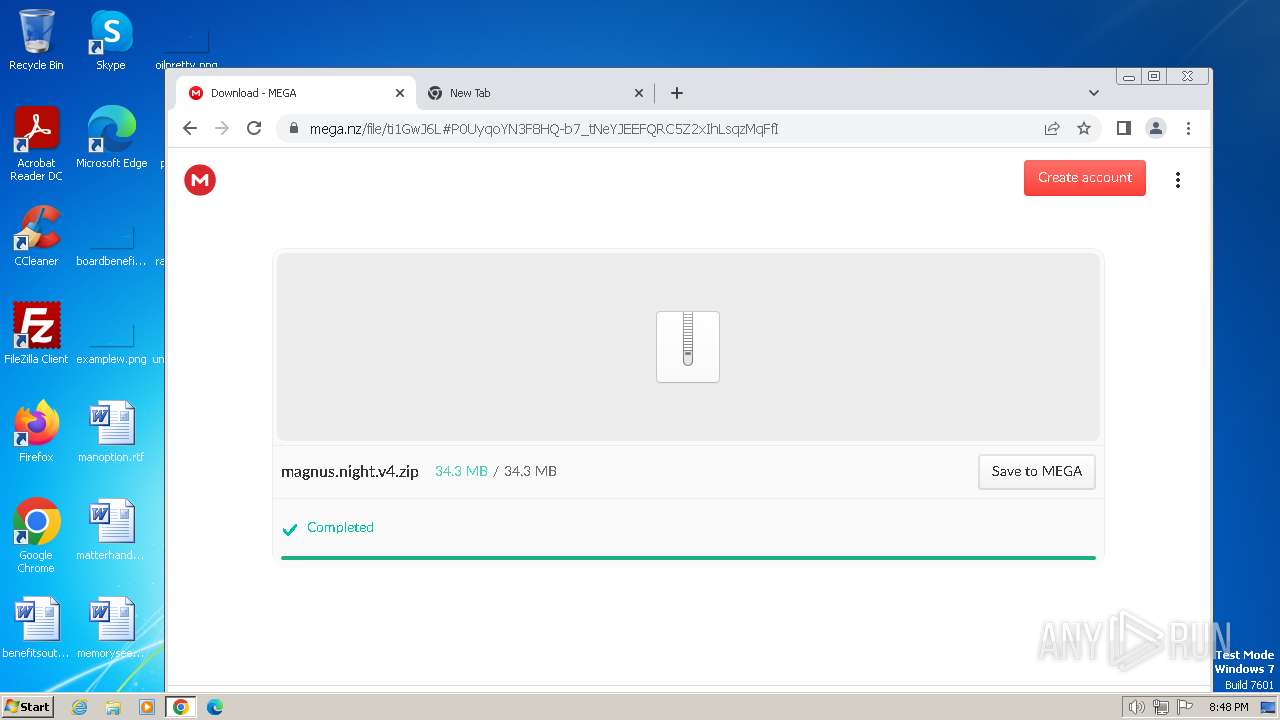Open Internet Explorer from taskbar

[80, 707]
